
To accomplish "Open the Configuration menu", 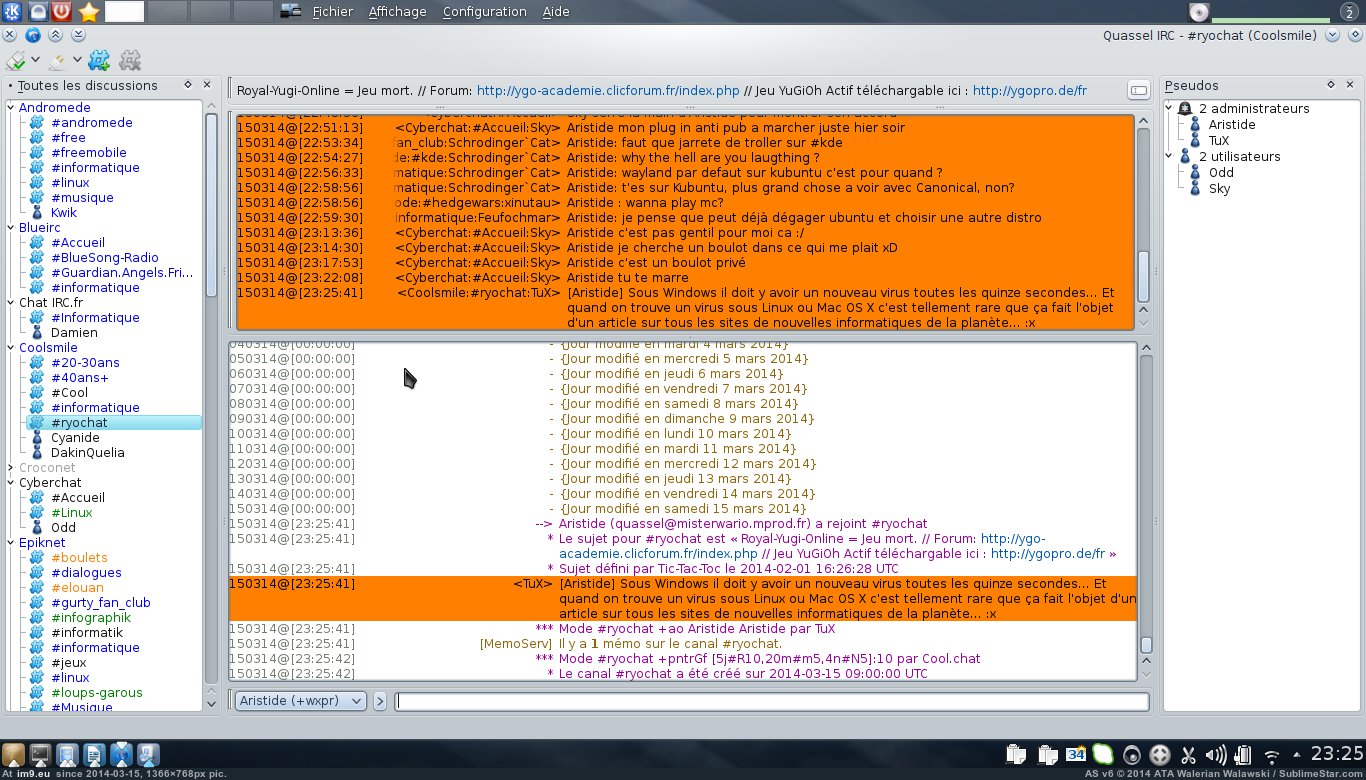I will pos(484,12).
